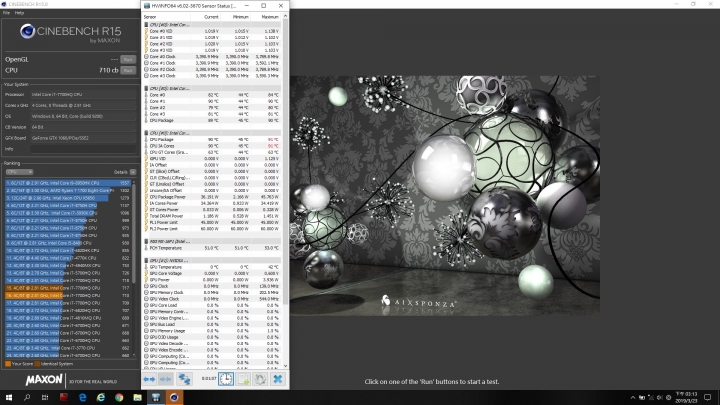Click the Windows Start button

tap(8, 397)
